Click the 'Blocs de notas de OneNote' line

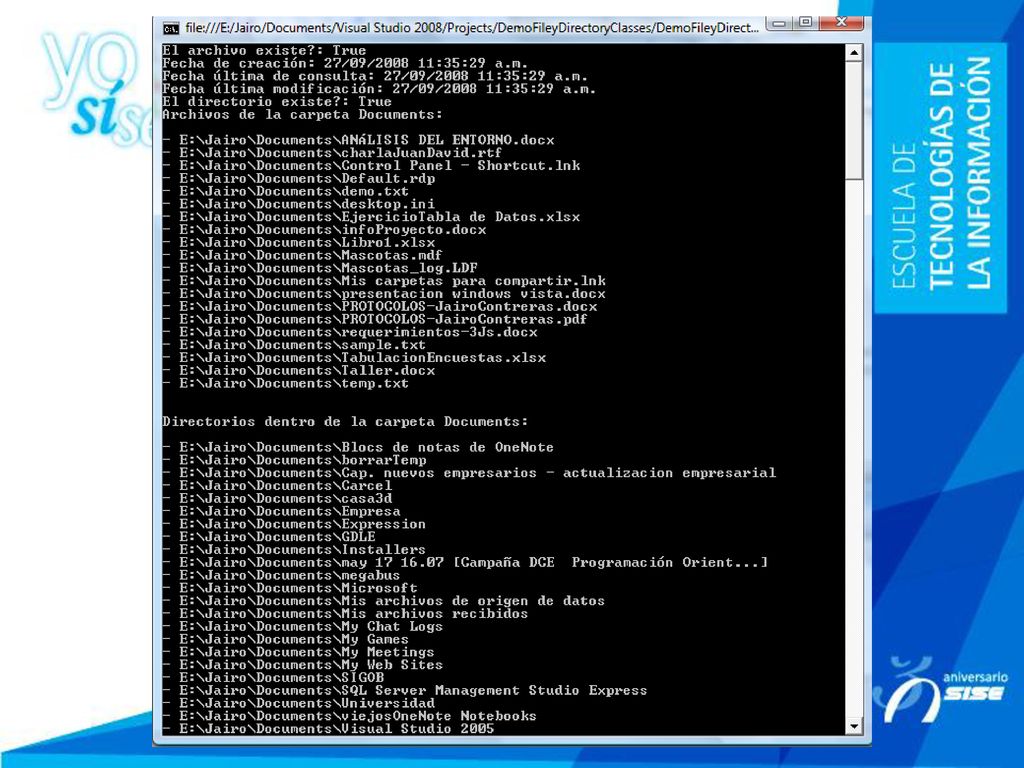[359, 447]
